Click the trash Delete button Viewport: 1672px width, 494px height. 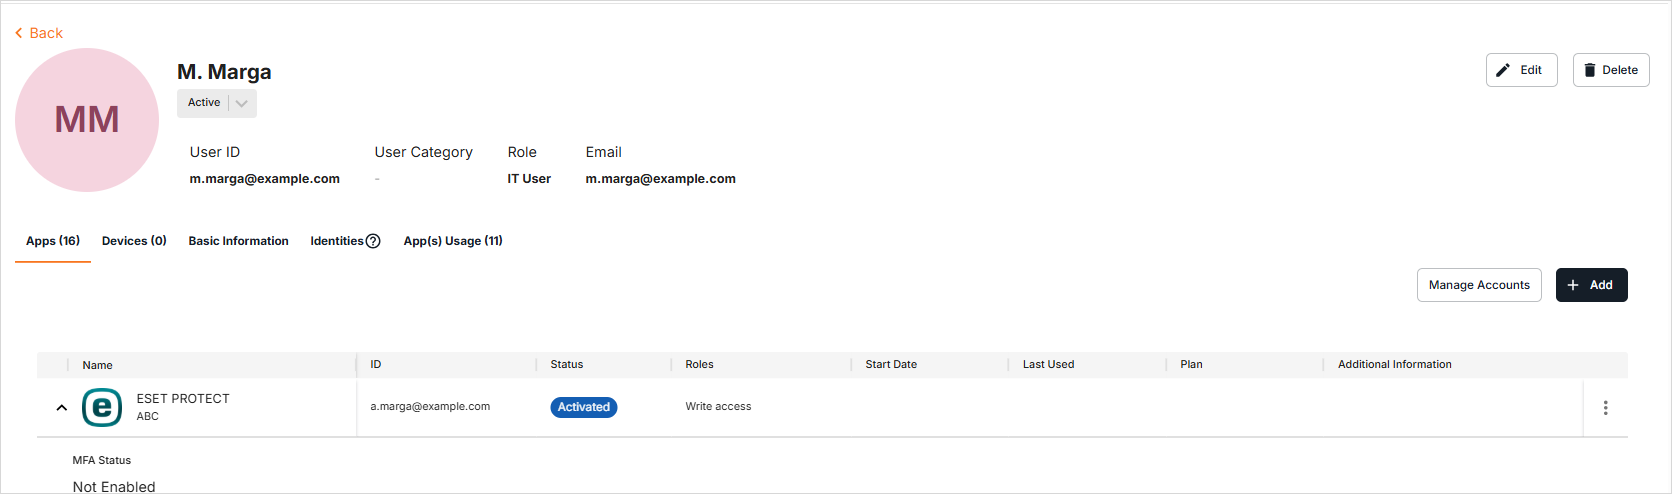coord(1610,70)
